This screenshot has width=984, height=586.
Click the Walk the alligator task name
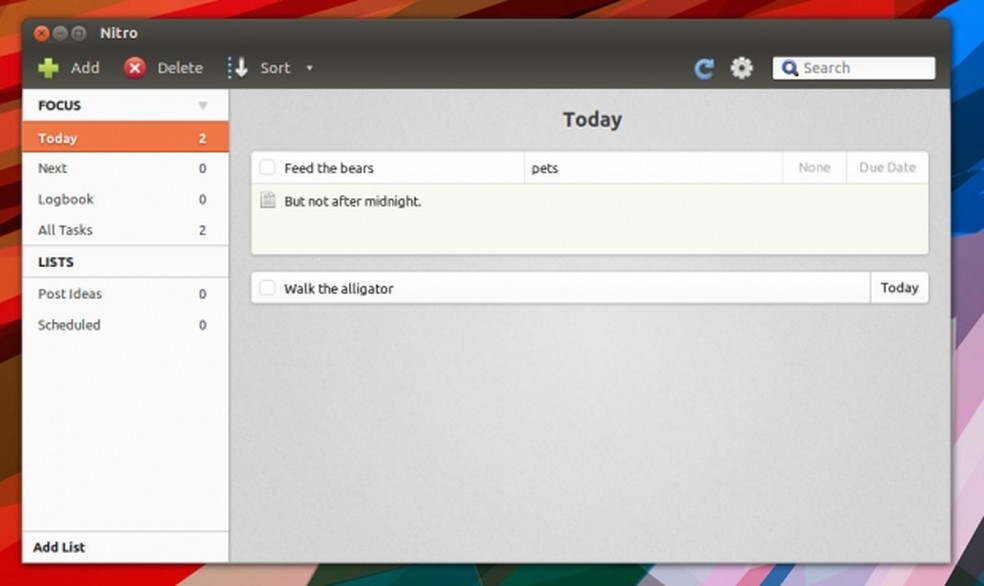[338, 289]
